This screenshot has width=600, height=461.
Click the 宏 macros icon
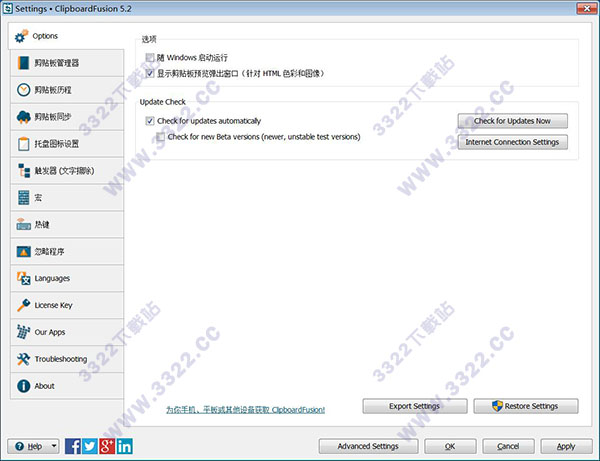[x=23, y=197]
